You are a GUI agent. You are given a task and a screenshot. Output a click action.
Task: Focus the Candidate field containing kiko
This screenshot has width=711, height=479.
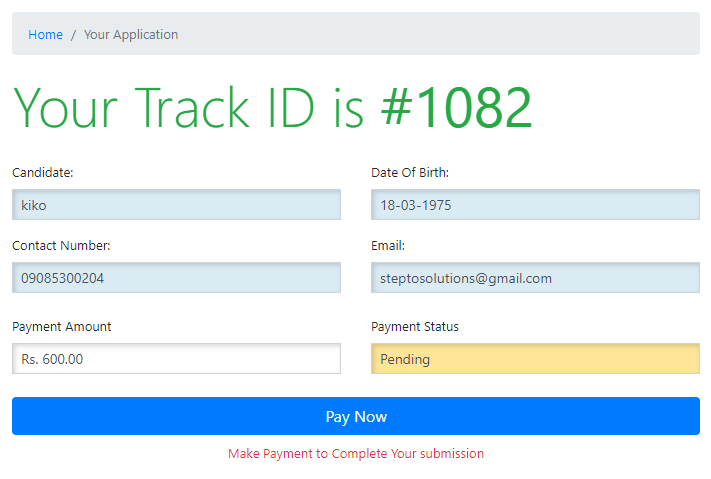click(176, 205)
